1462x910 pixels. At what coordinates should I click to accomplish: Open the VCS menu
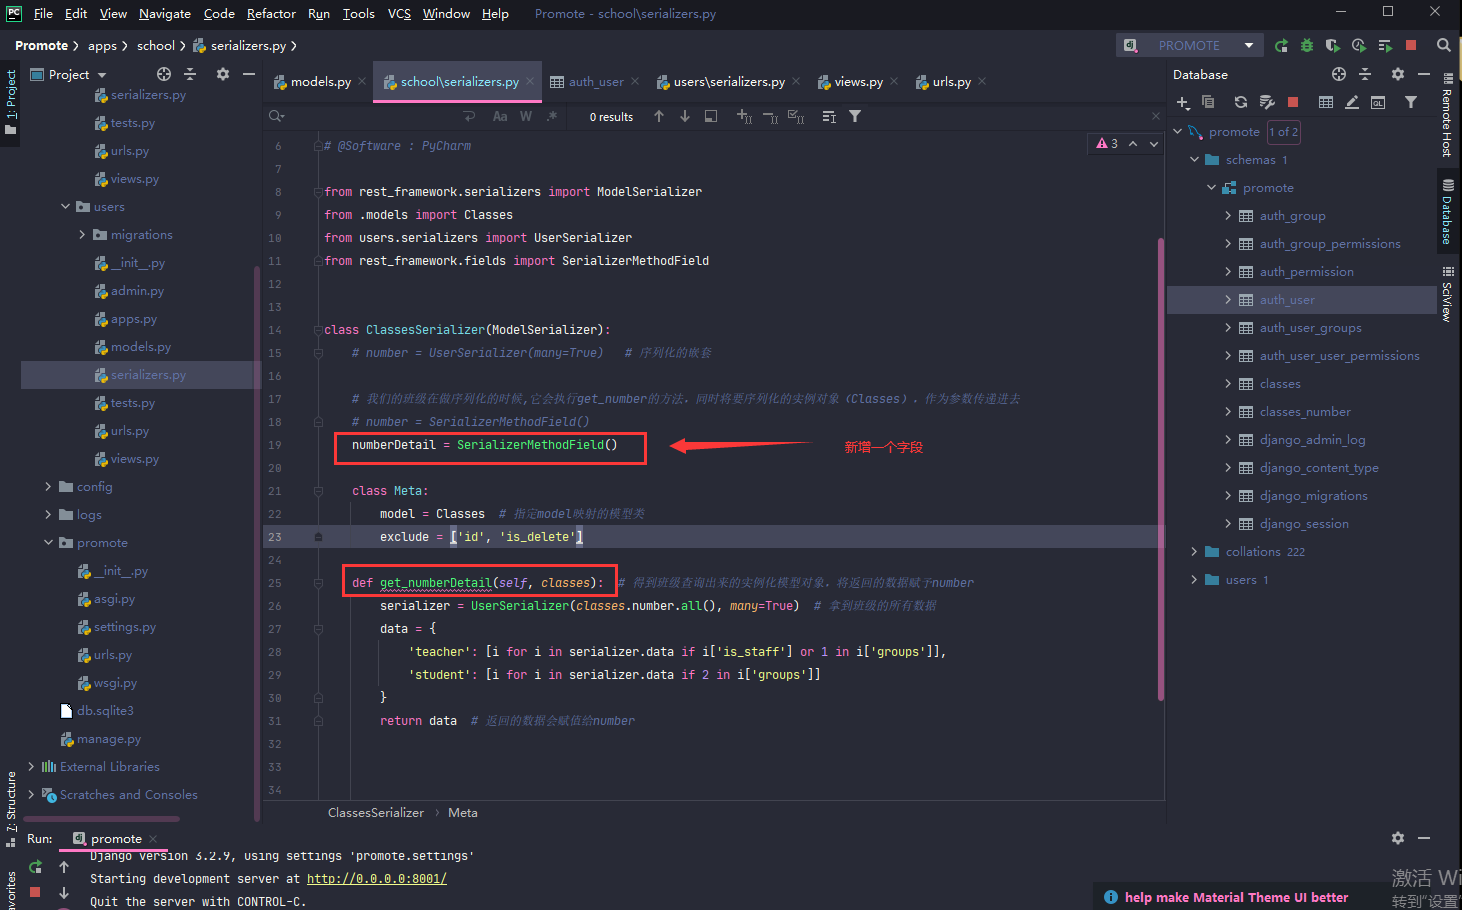click(399, 13)
